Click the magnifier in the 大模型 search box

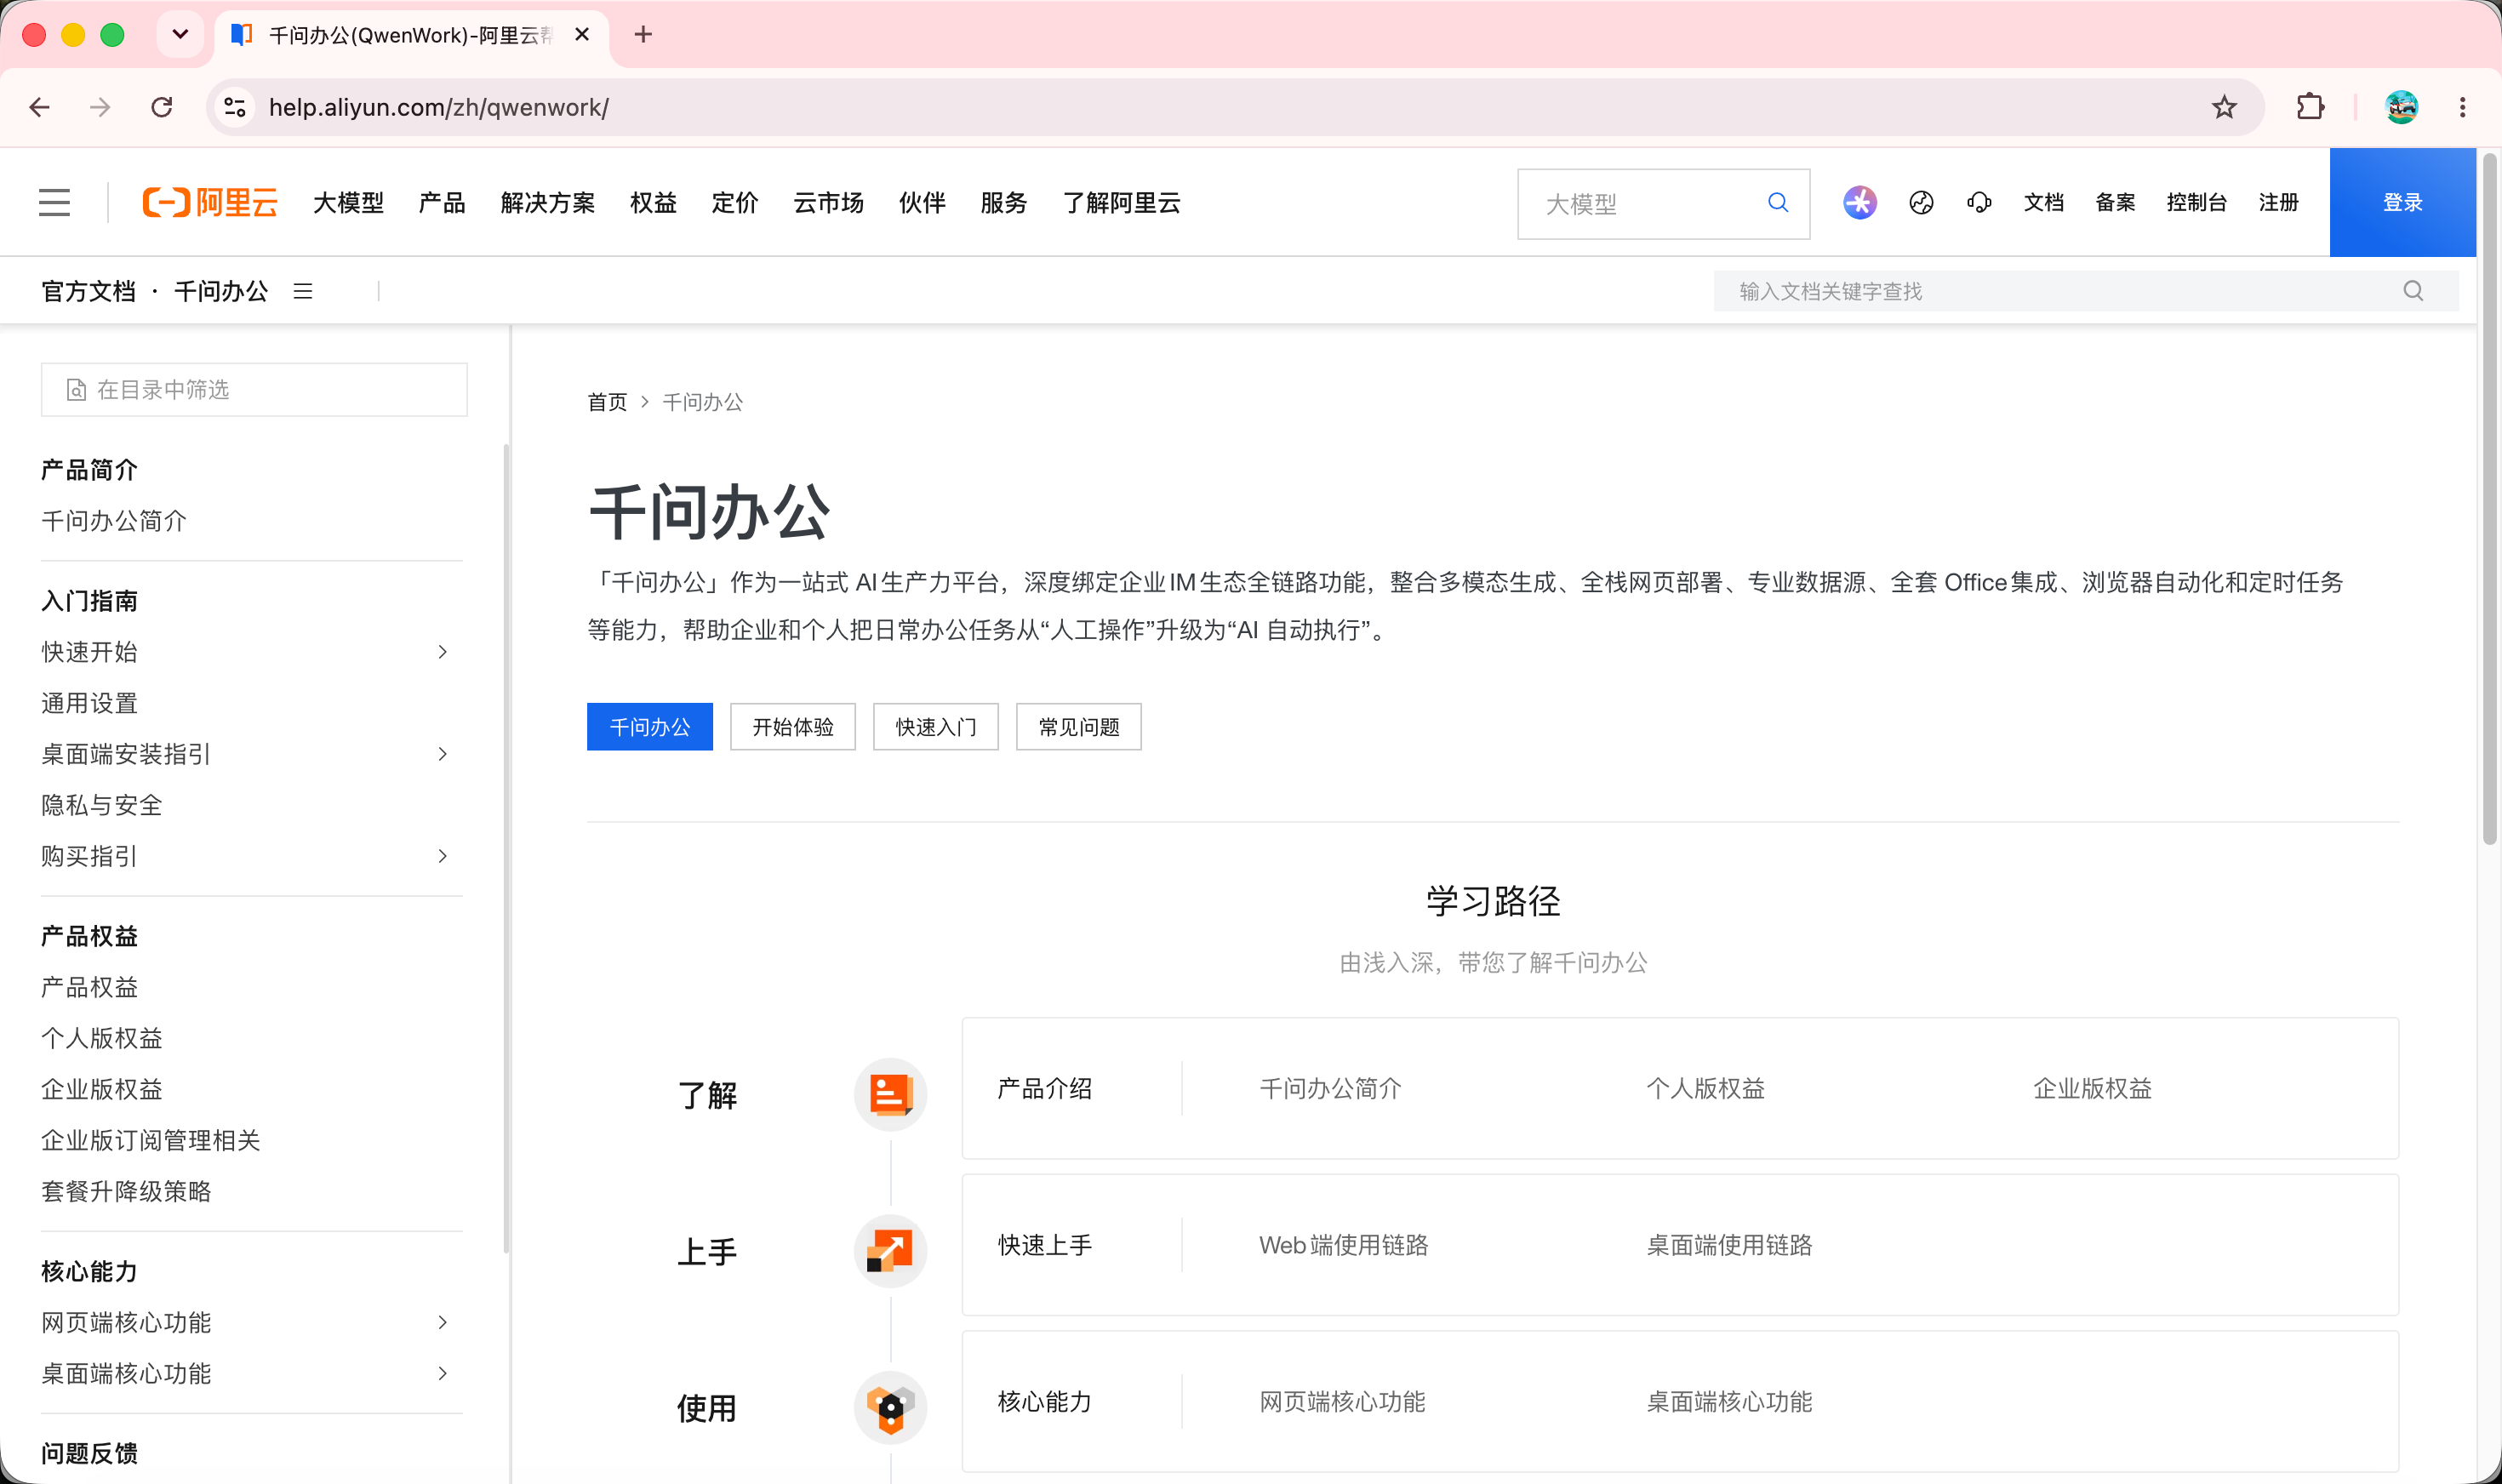(x=1777, y=203)
